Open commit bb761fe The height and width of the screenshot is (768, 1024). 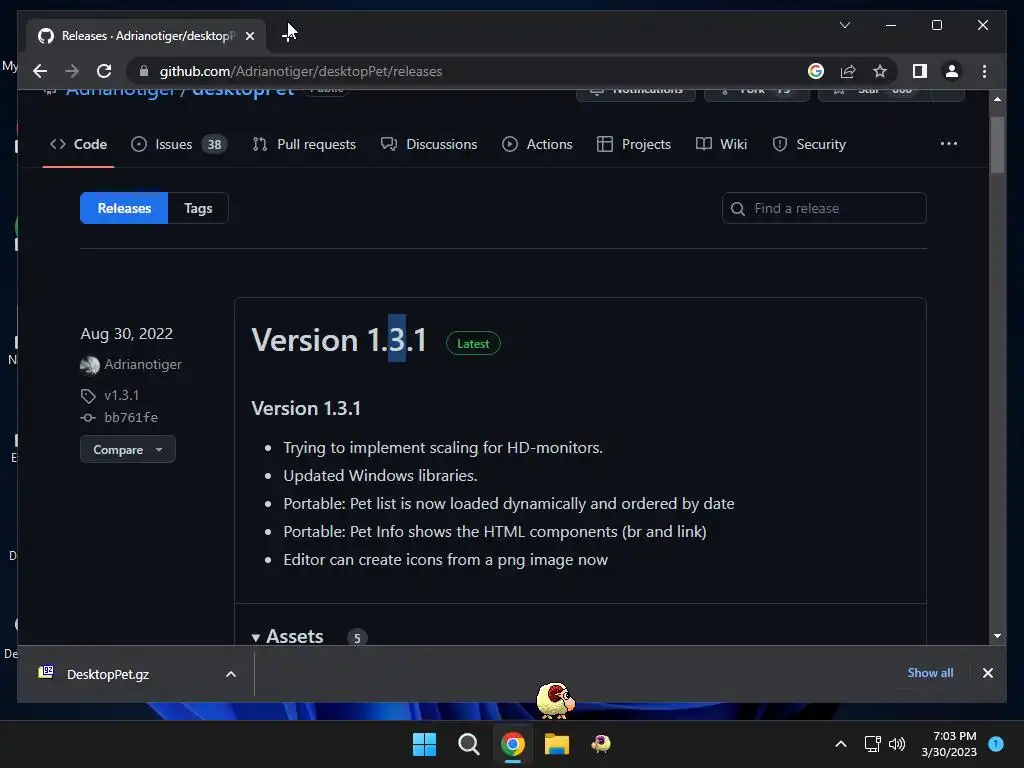coord(131,417)
